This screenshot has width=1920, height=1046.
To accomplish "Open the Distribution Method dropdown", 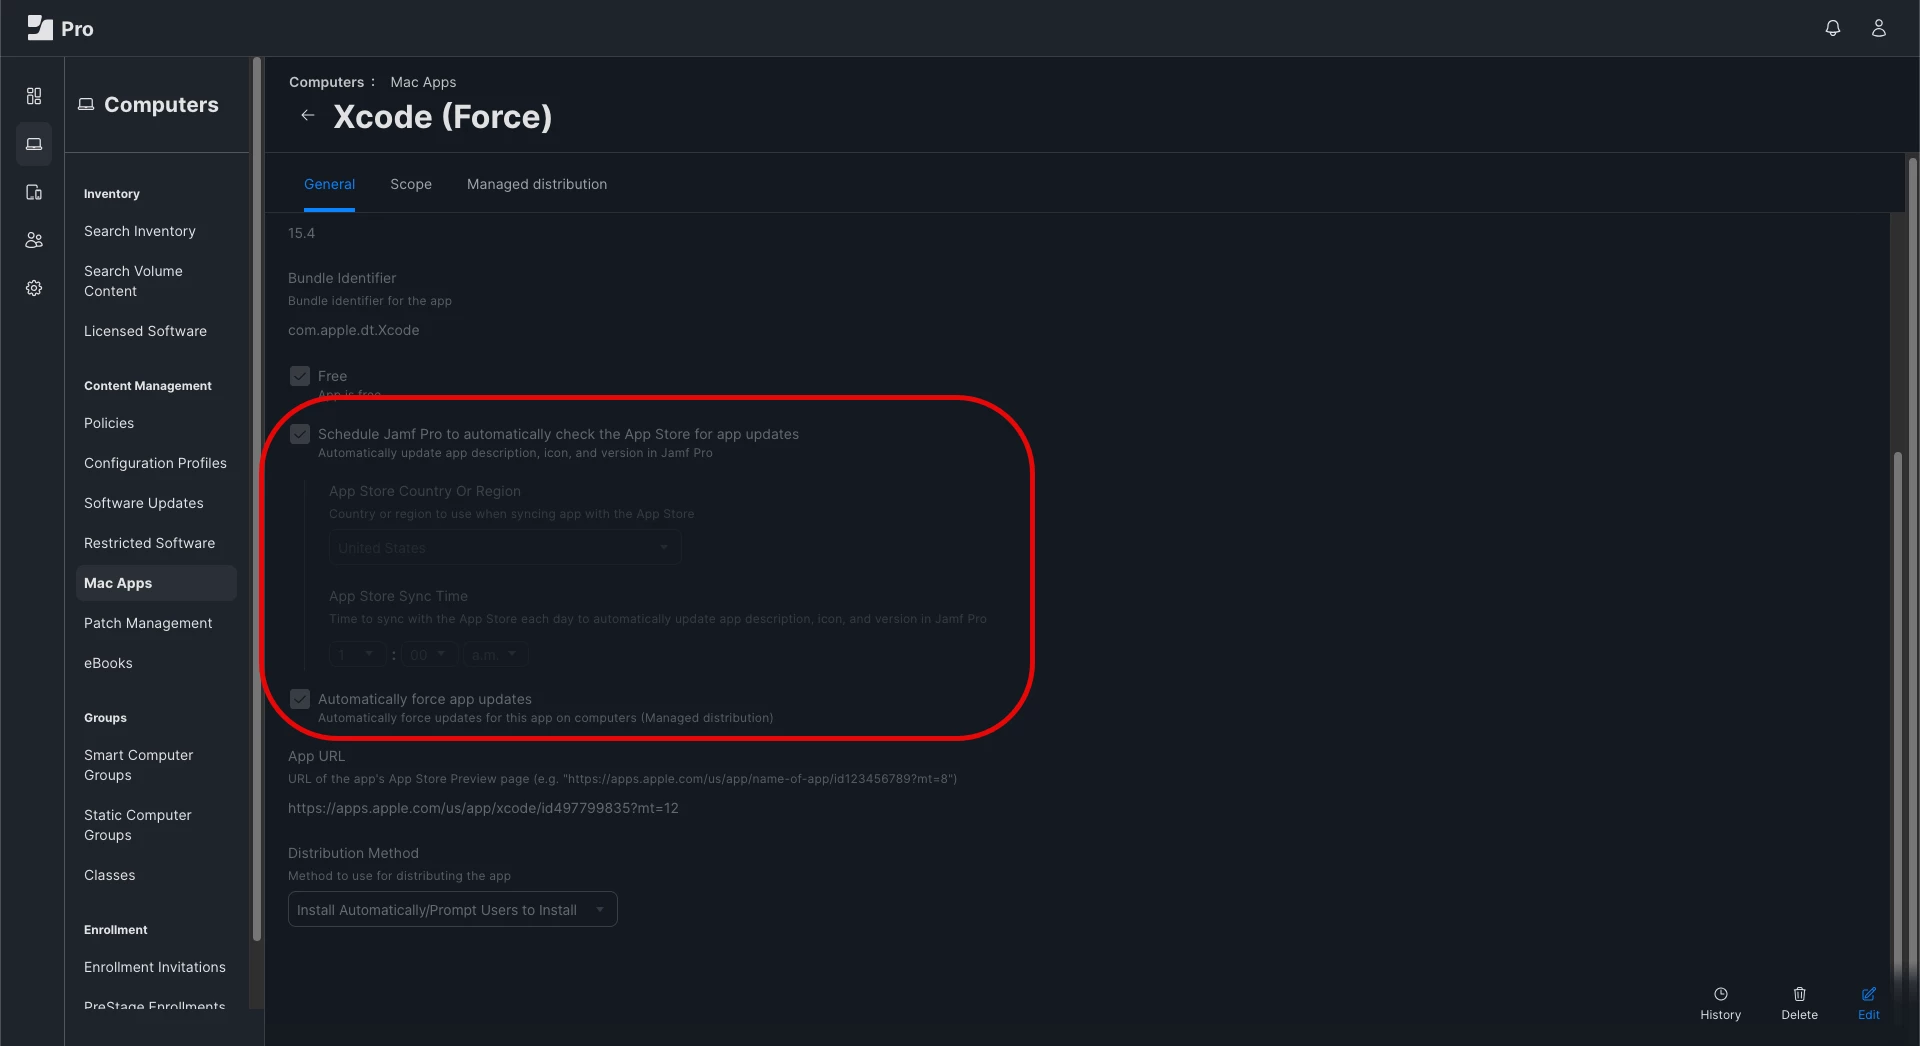I will click(x=452, y=909).
